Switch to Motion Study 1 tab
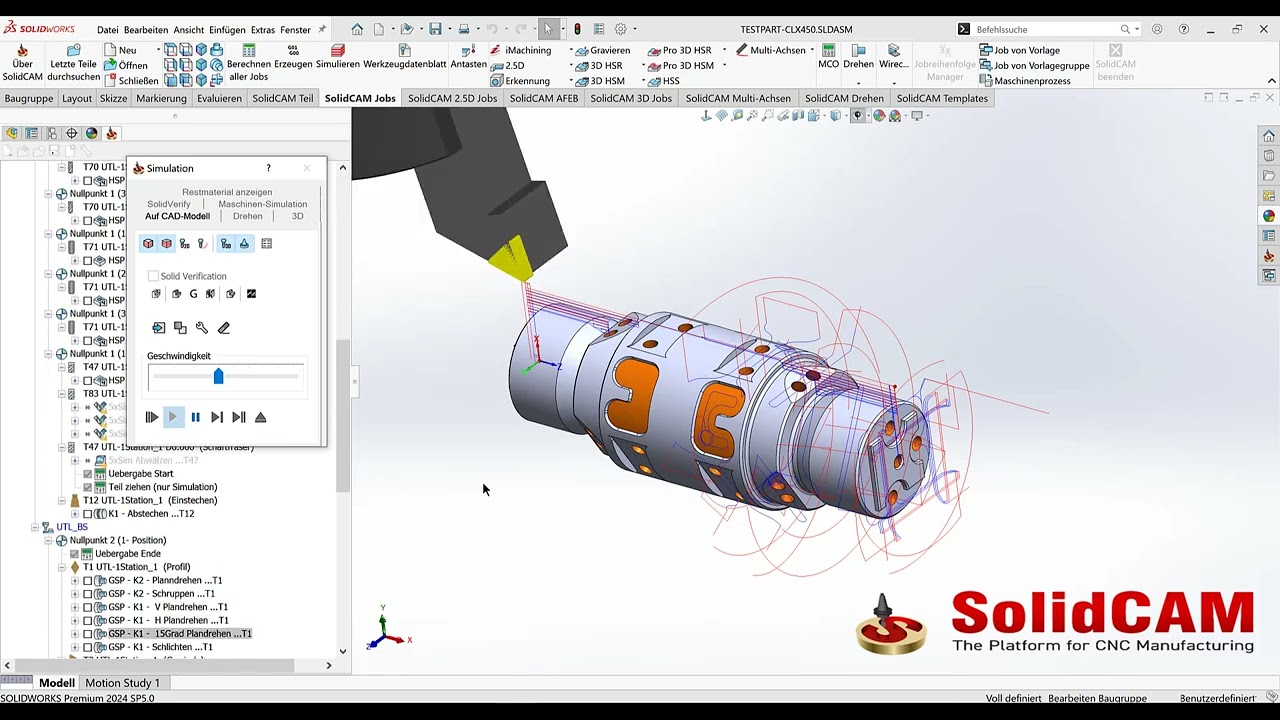1280x720 pixels. [122, 683]
